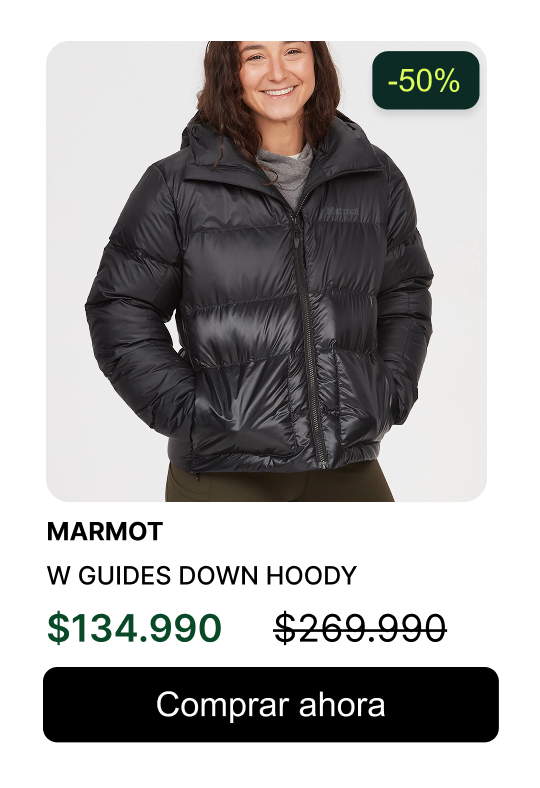This screenshot has height=788, width=540.
Task: Click the Comprar ahora button
Action: 270,704
